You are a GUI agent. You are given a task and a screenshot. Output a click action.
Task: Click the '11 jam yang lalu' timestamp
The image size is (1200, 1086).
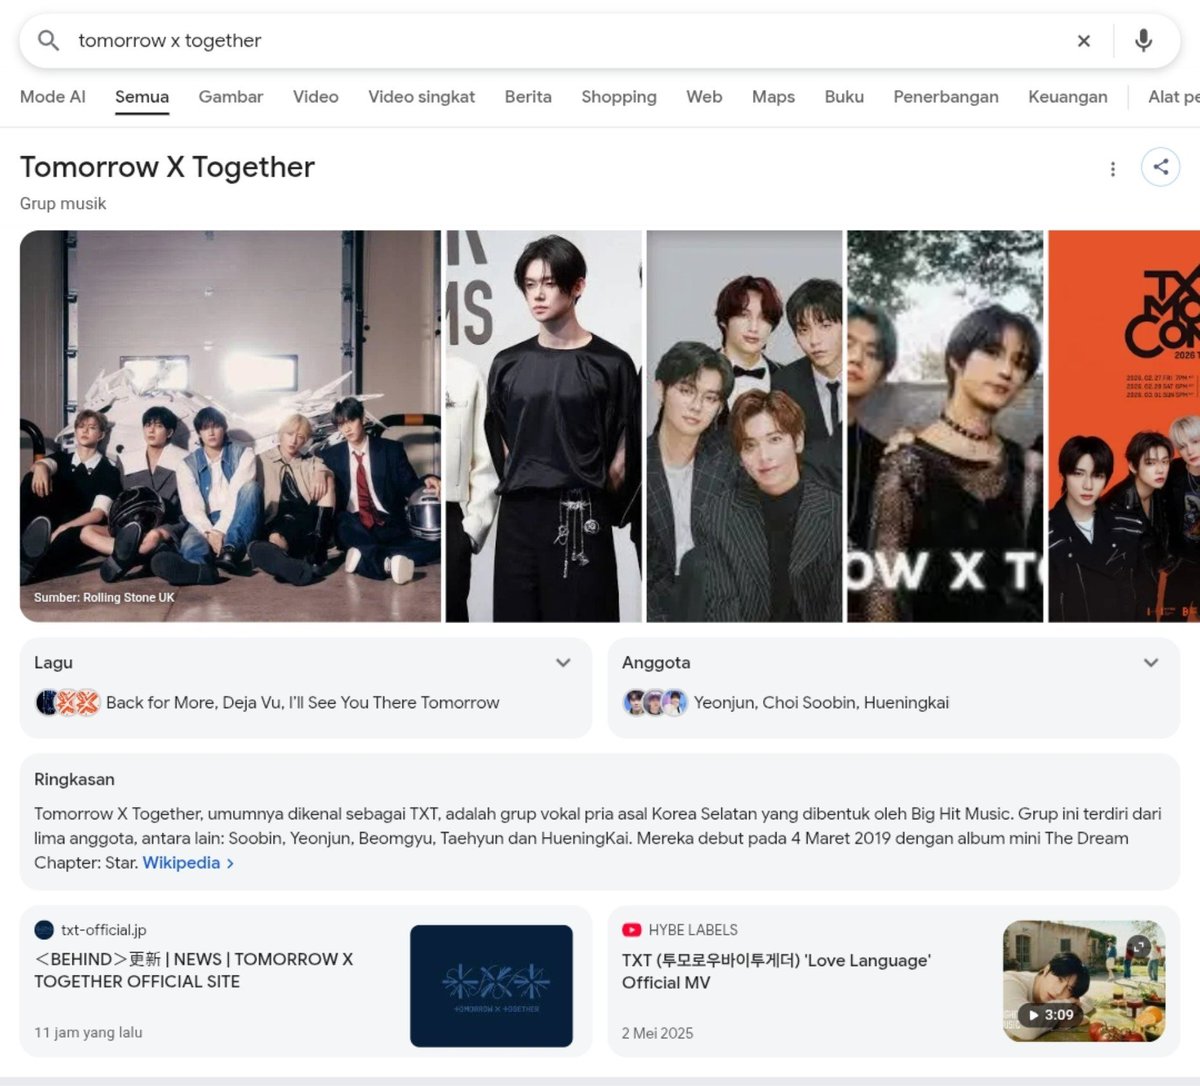pos(88,1032)
